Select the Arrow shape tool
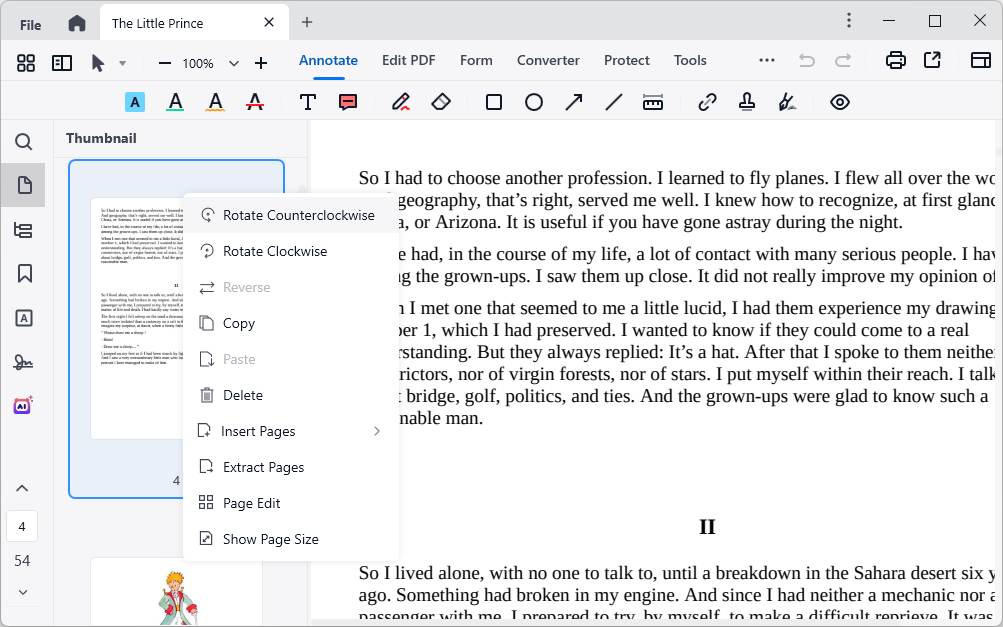 [573, 101]
